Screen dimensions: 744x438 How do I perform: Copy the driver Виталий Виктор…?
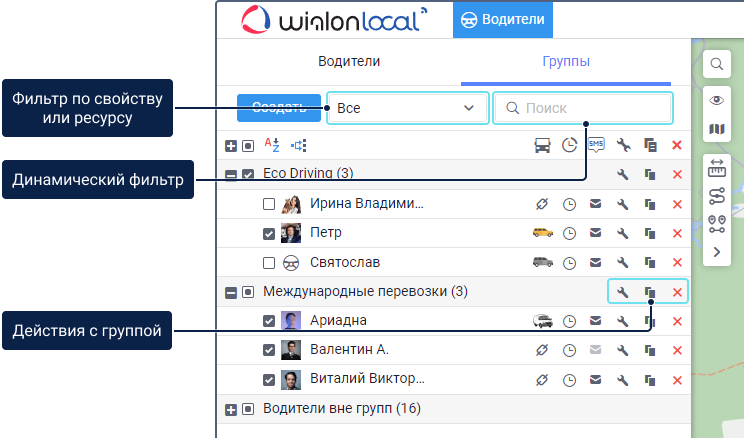point(650,380)
